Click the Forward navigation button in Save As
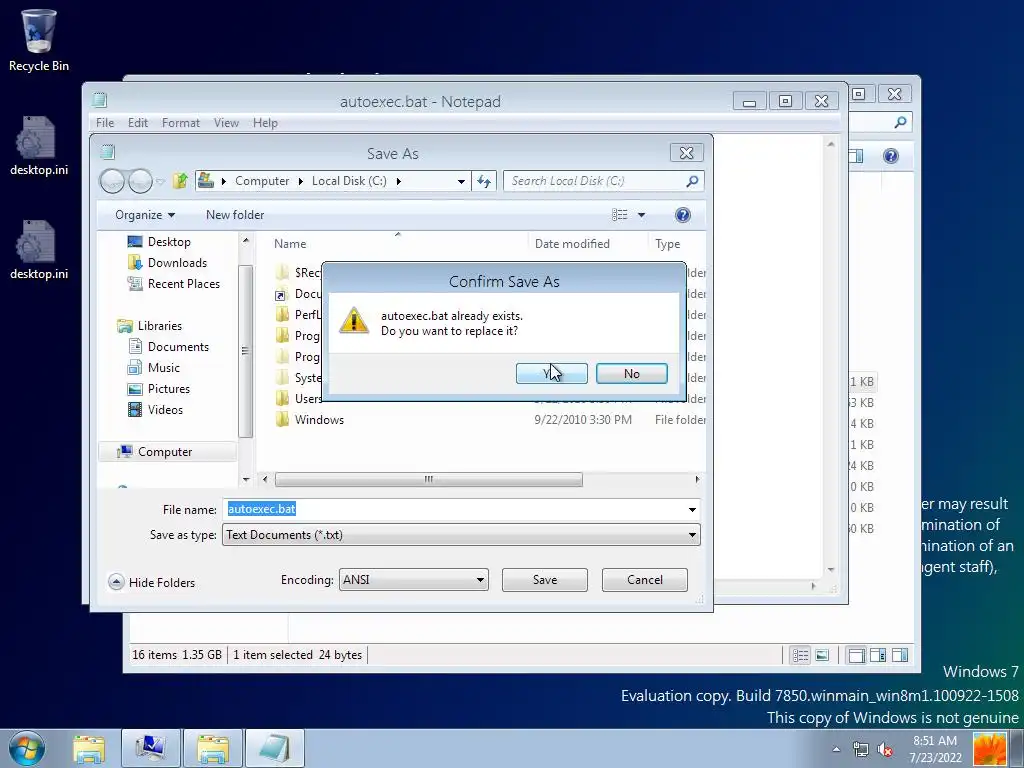 point(140,181)
